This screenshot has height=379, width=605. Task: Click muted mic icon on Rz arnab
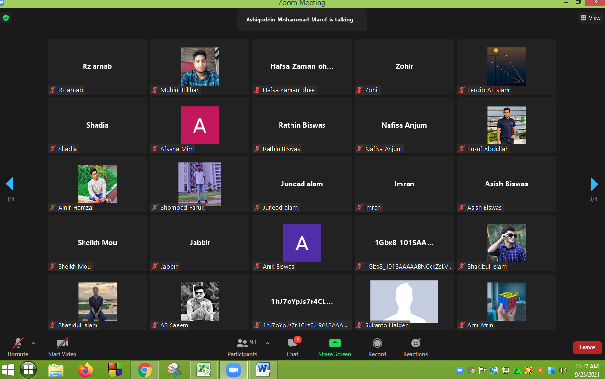(53, 90)
